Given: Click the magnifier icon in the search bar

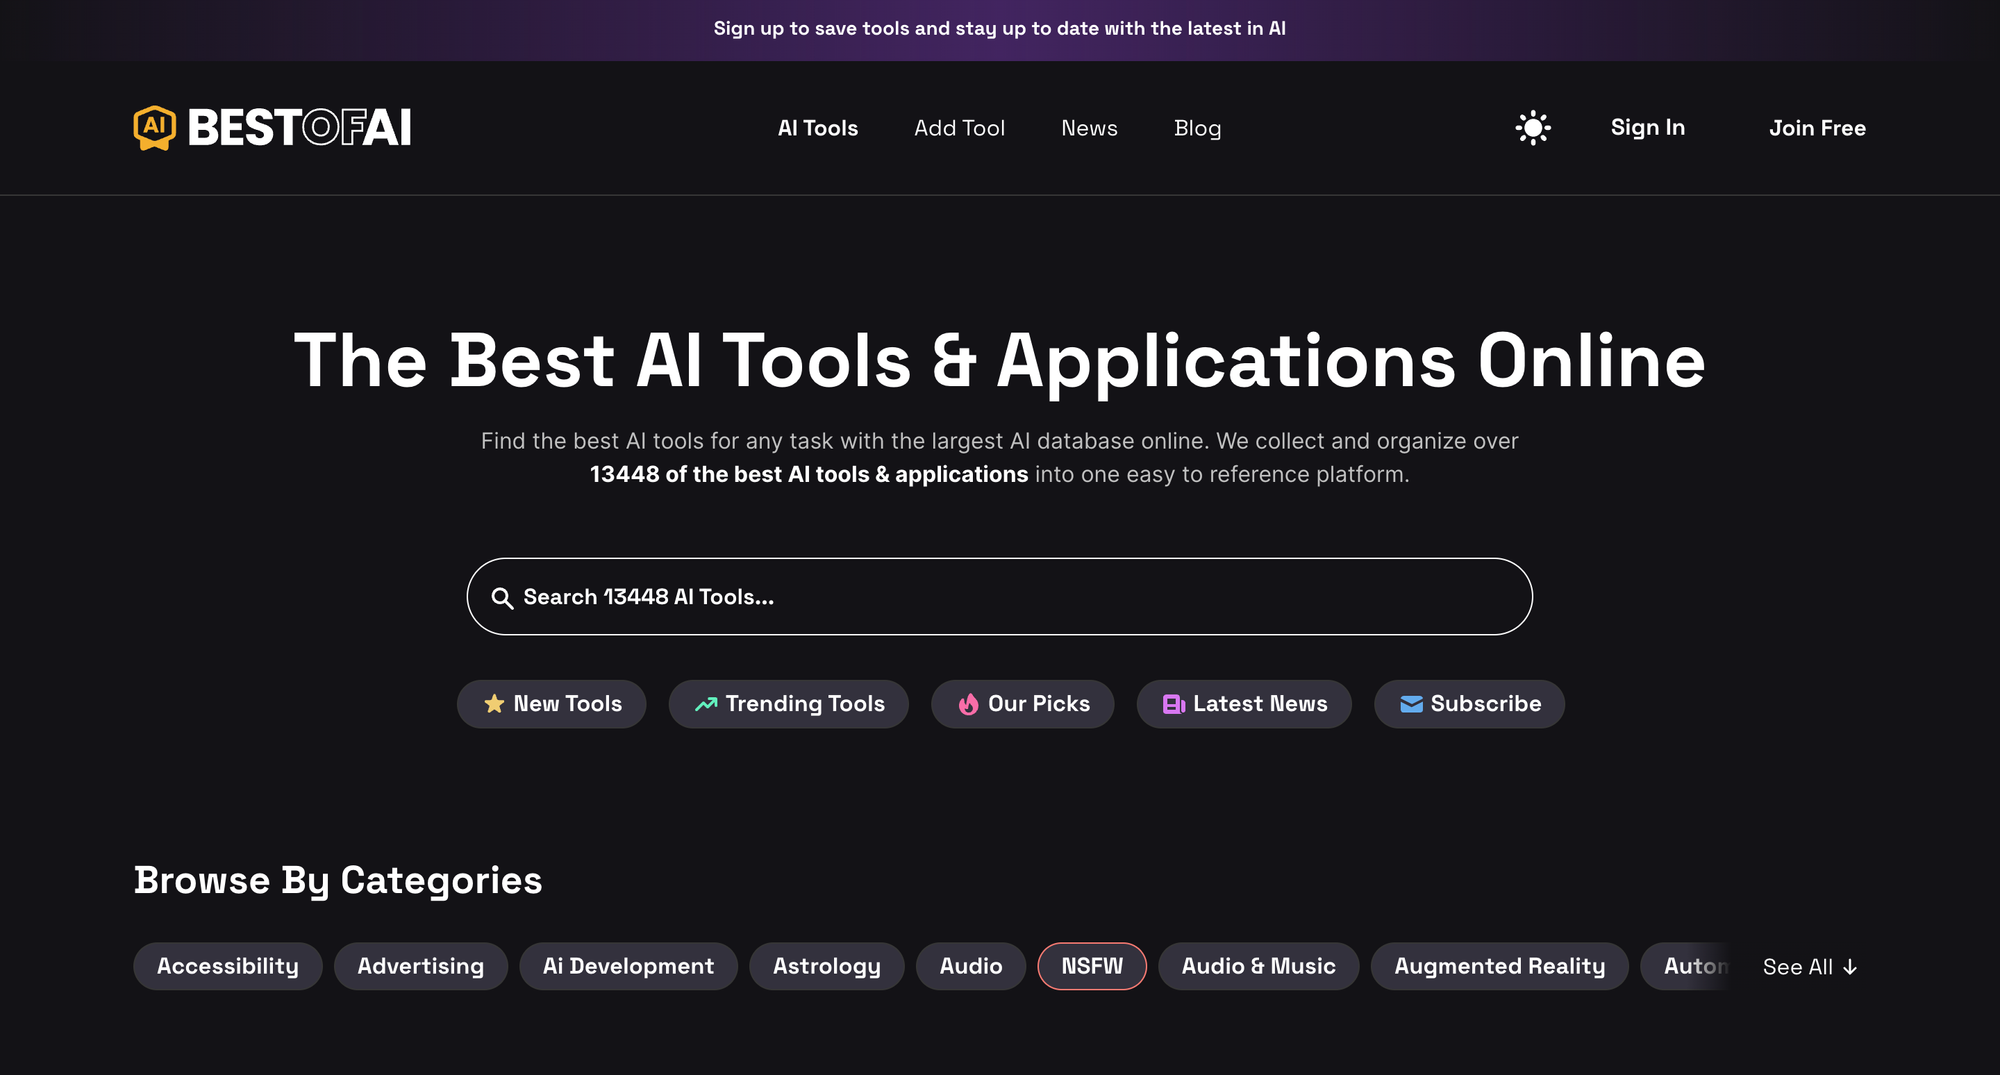Looking at the screenshot, I should [x=502, y=598].
